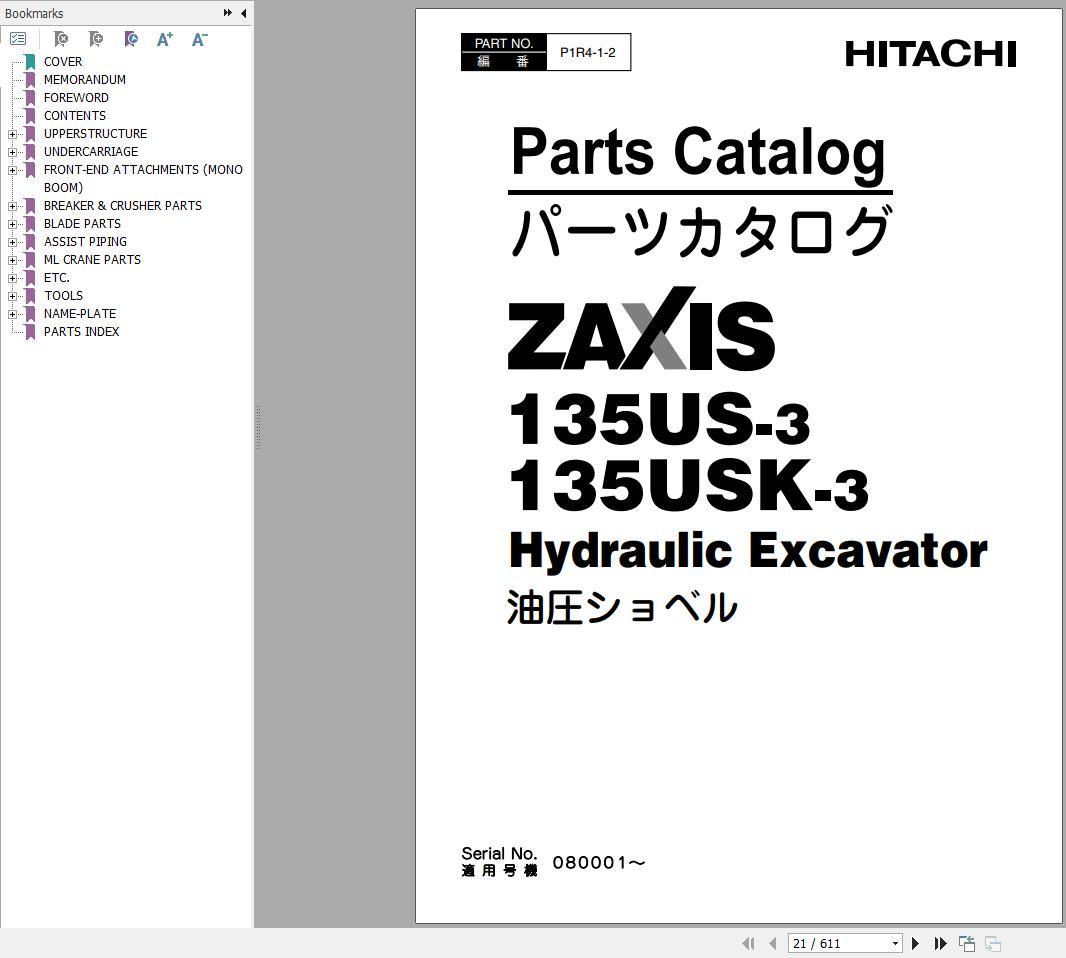Open the CONTENTS bookmark

[75, 116]
